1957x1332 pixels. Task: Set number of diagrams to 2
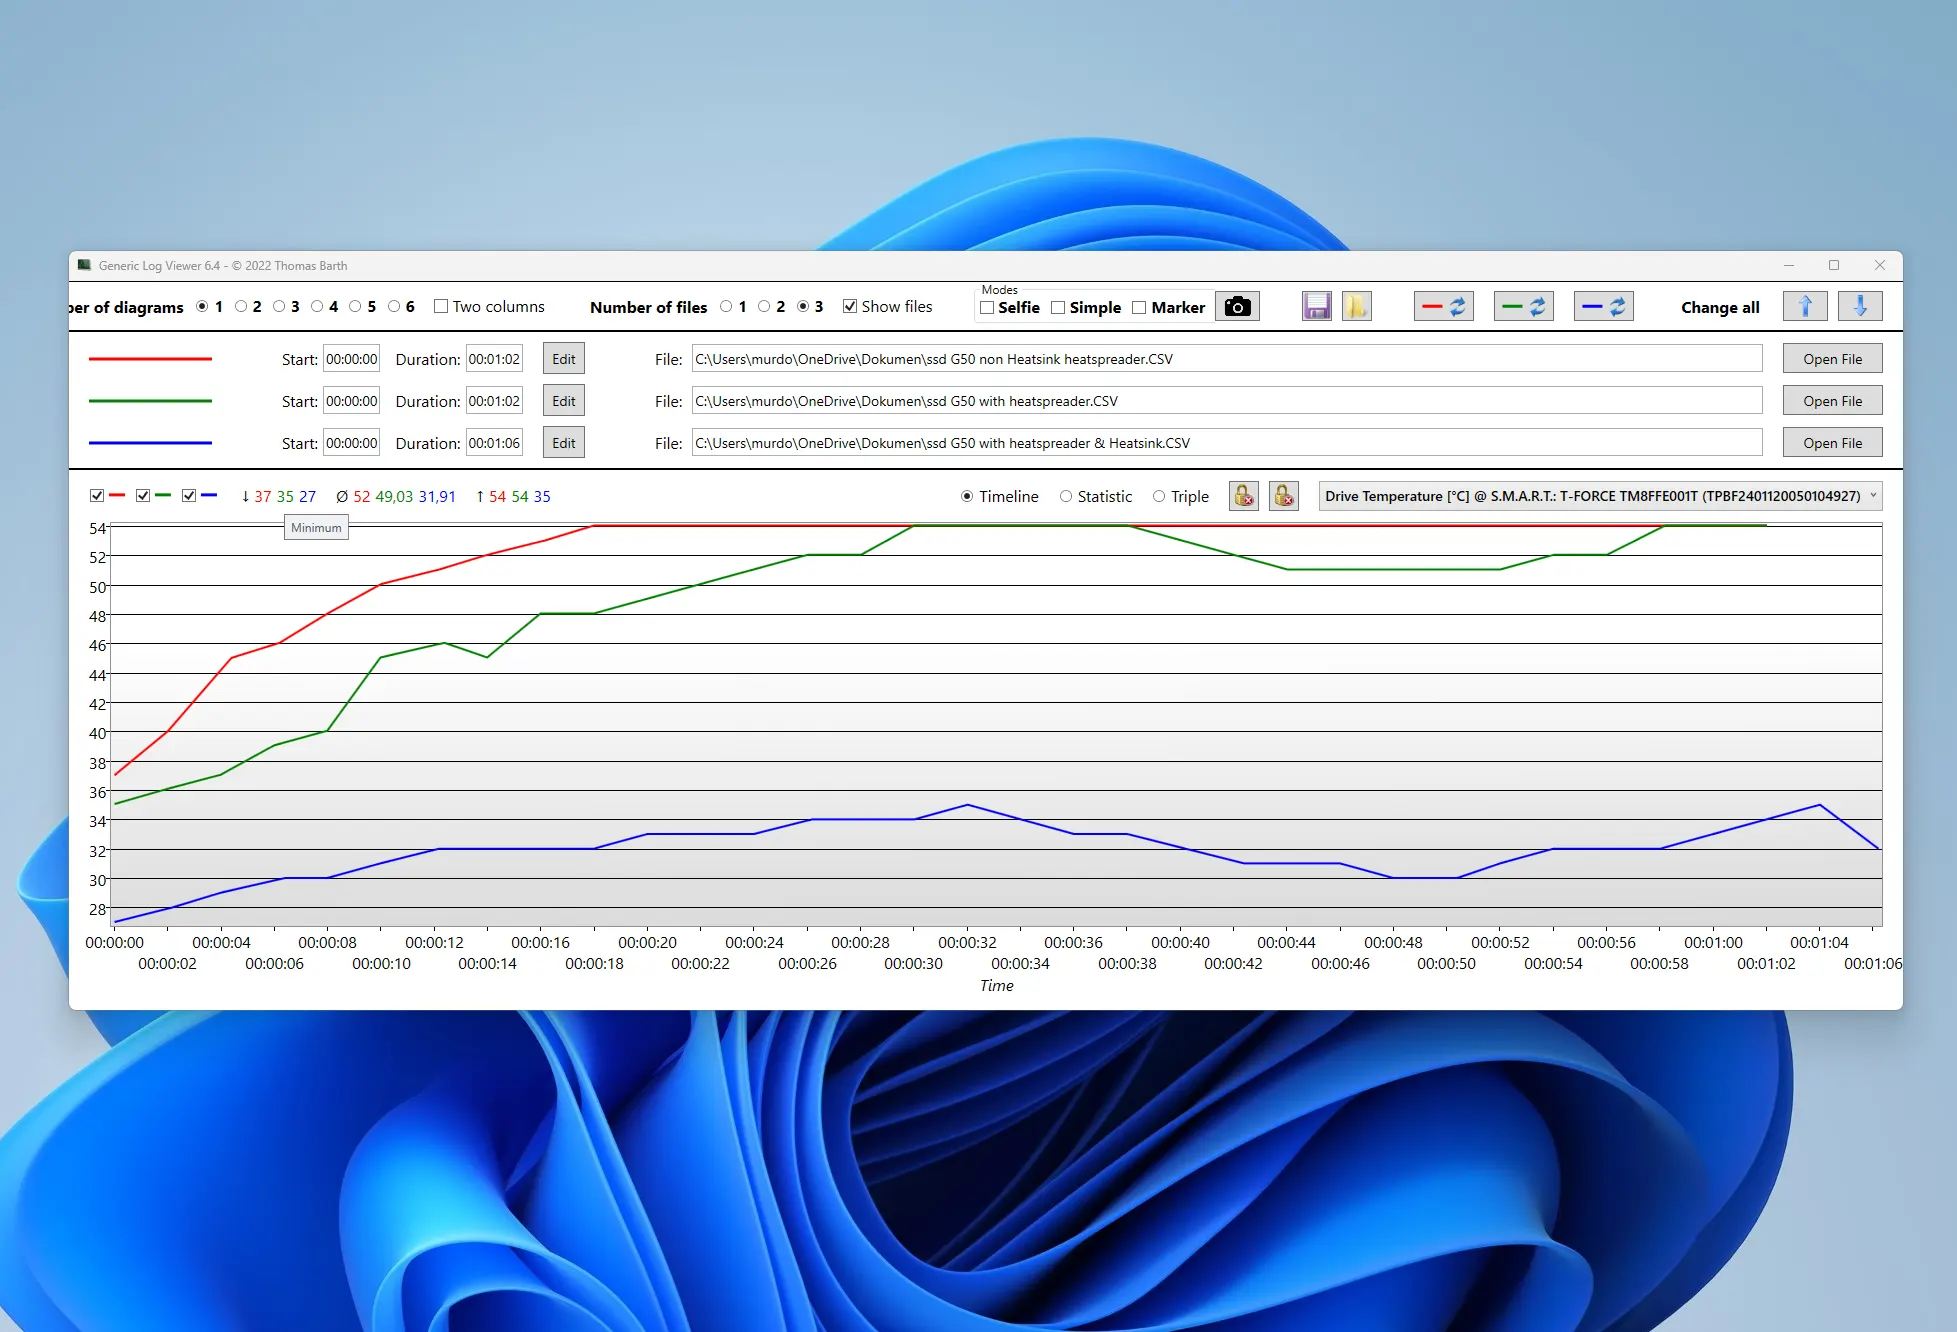click(241, 307)
